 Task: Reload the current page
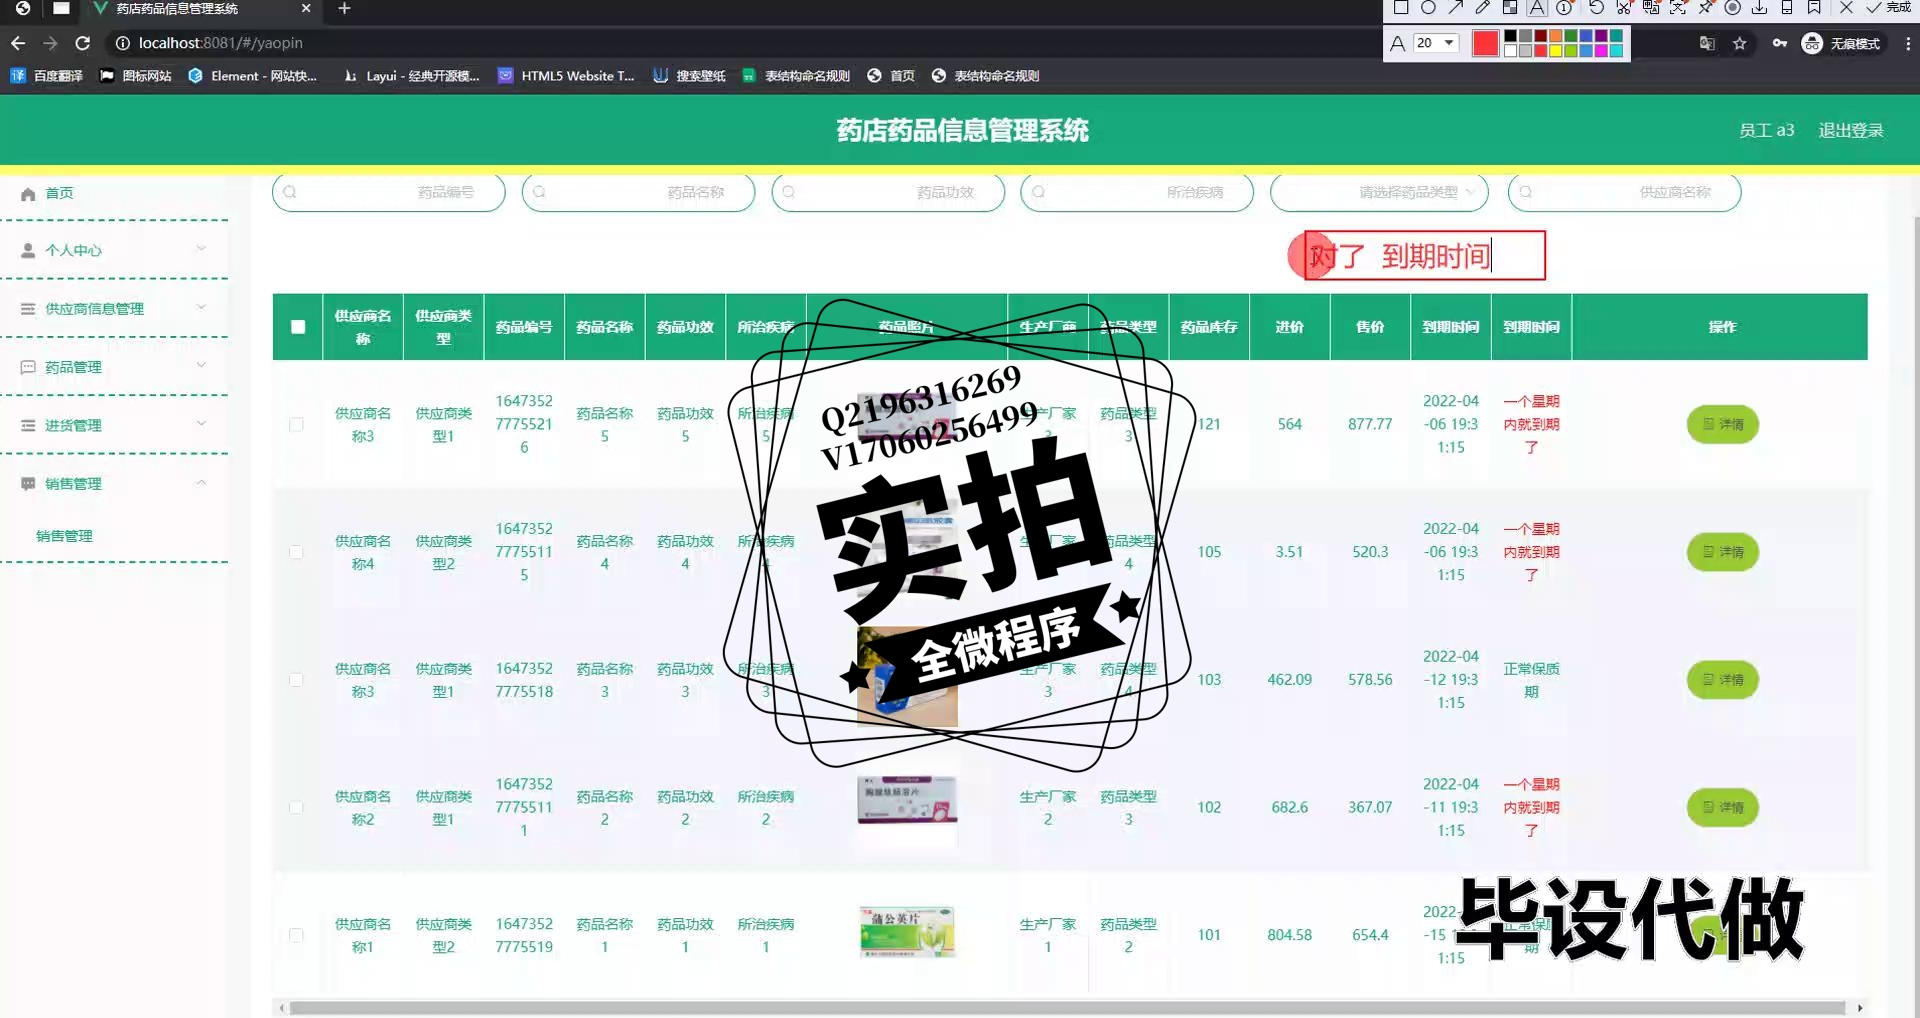tap(83, 43)
